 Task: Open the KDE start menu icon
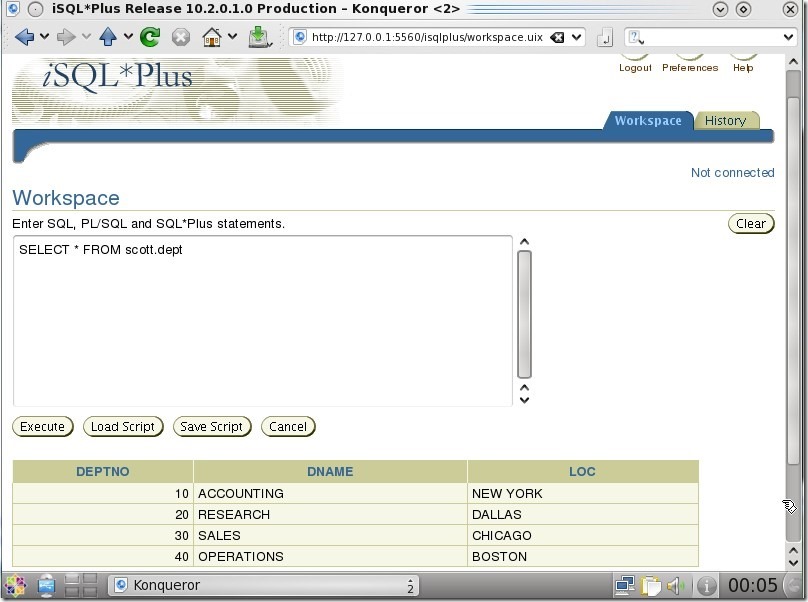(x=15, y=585)
